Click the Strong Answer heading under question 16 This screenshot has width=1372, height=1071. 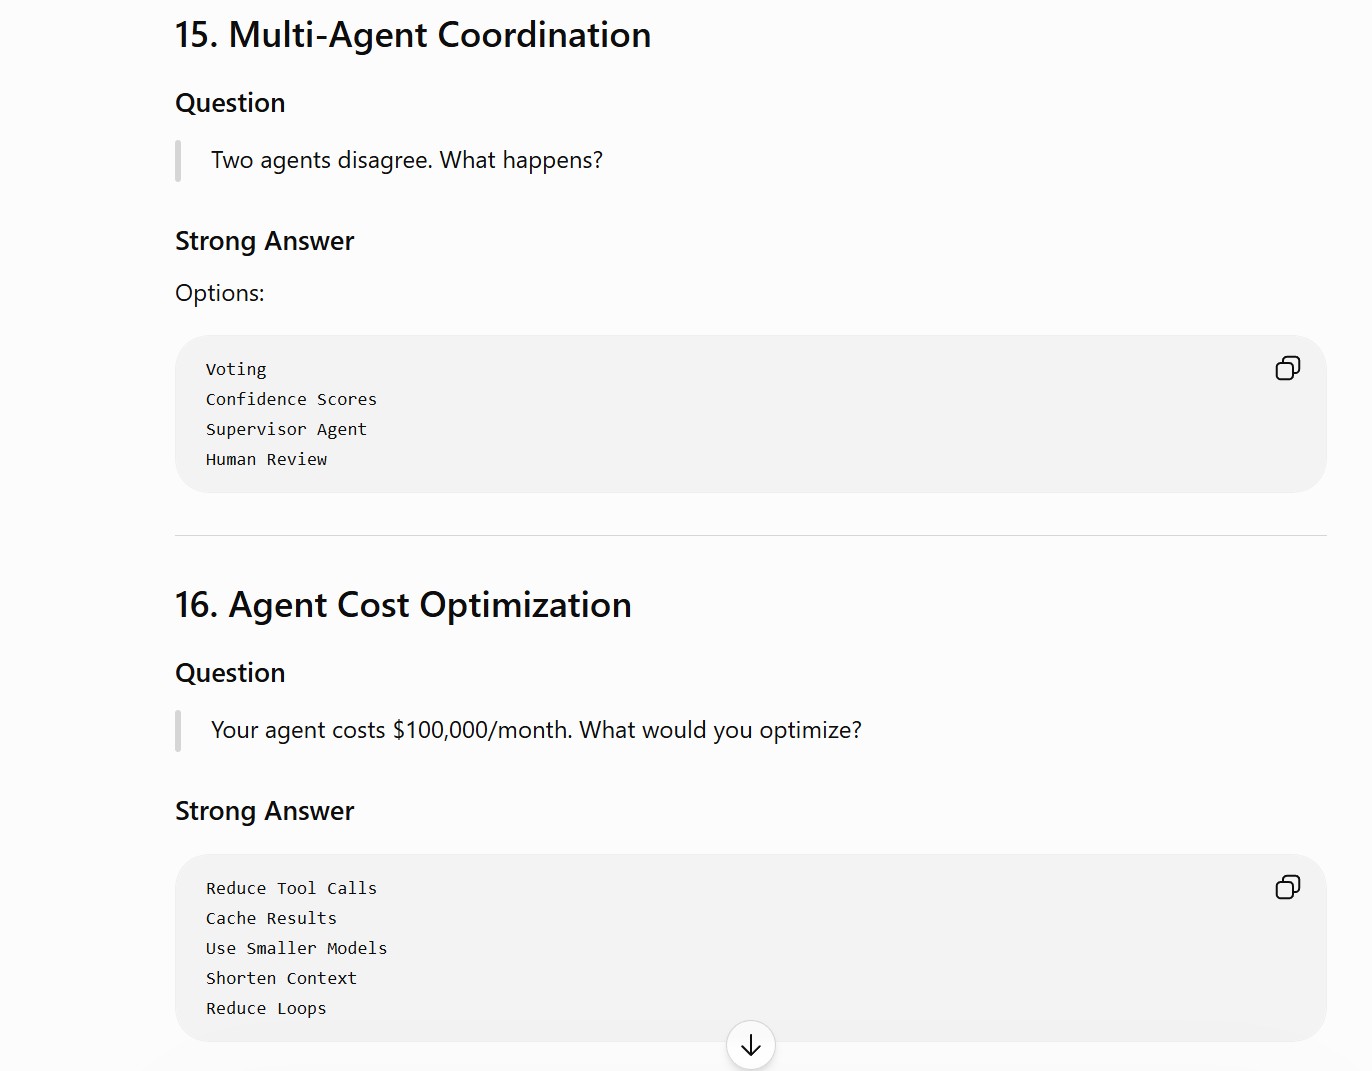[264, 811]
